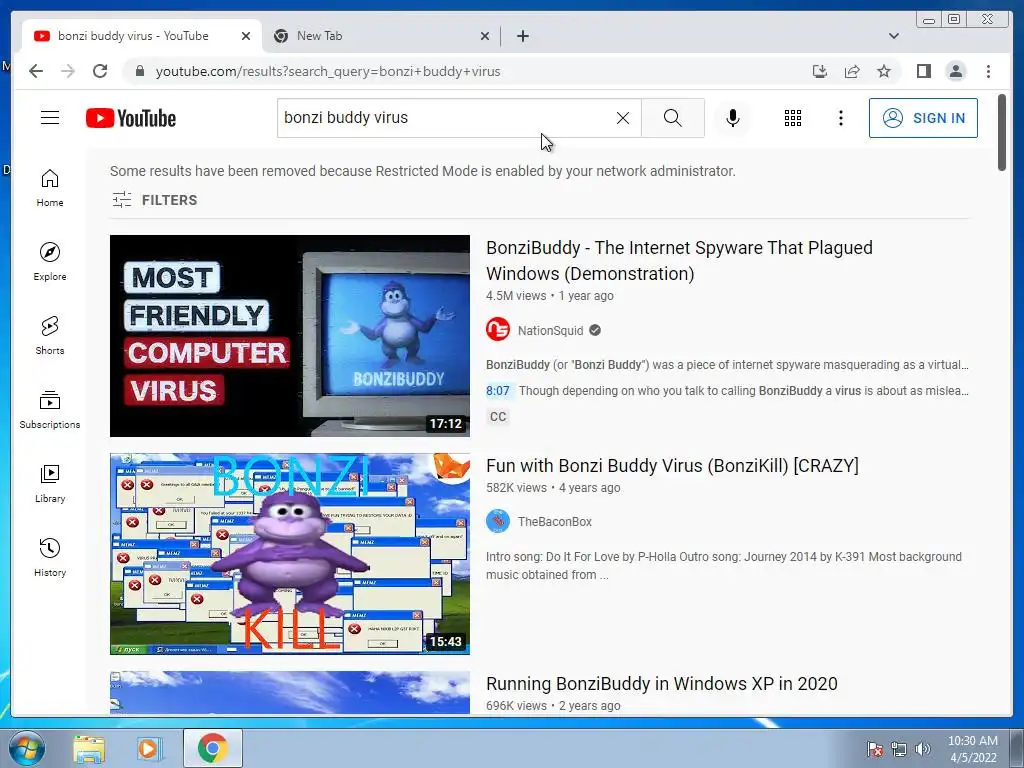Screen dimensions: 1024x768
Task: Click the Restricted Mode notice text
Action: [x=423, y=171]
